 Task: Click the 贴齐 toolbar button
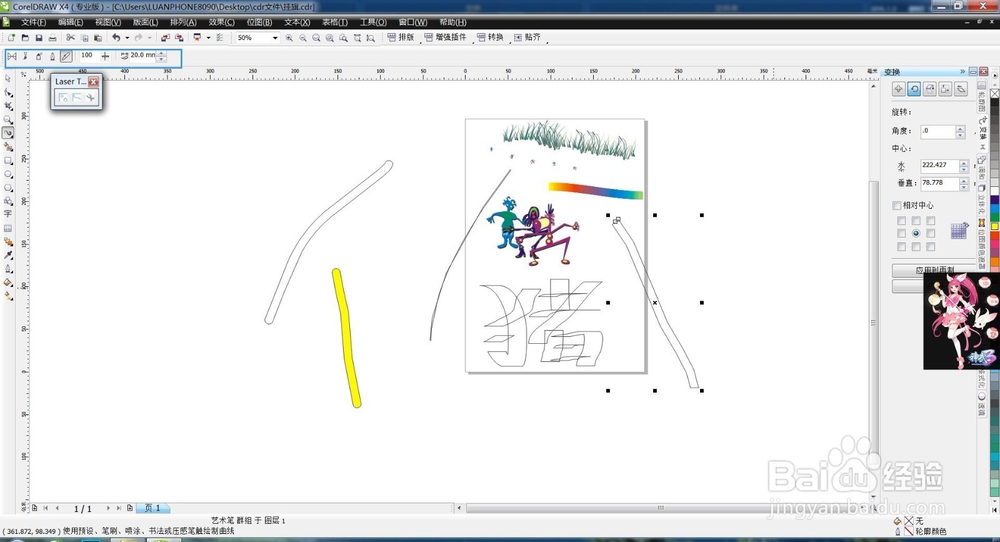(x=527, y=38)
